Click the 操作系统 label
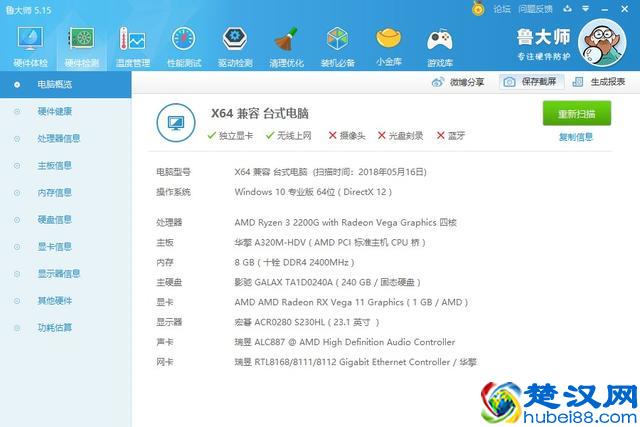 173,192
